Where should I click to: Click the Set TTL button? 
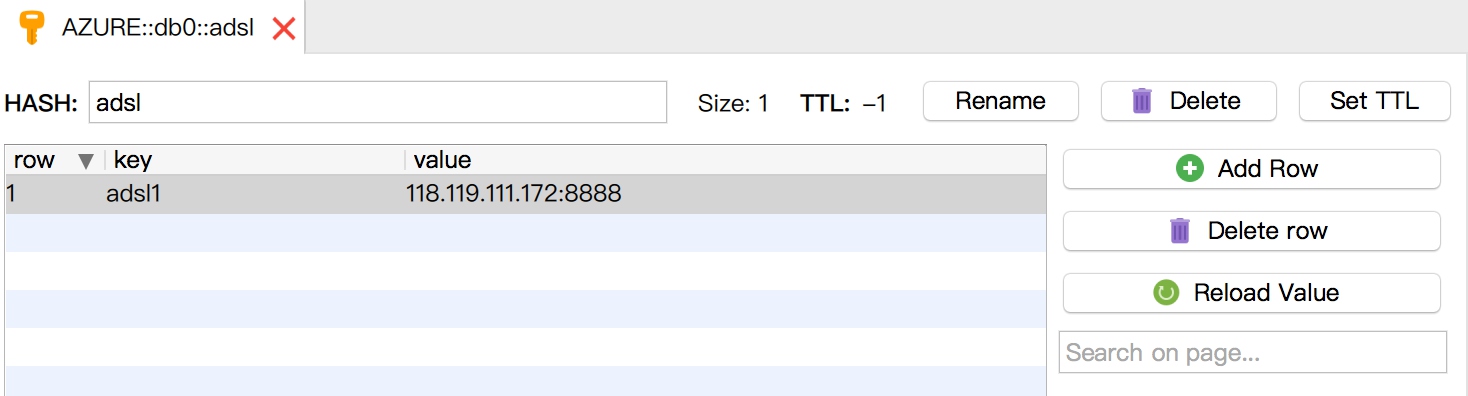(x=1374, y=101)
